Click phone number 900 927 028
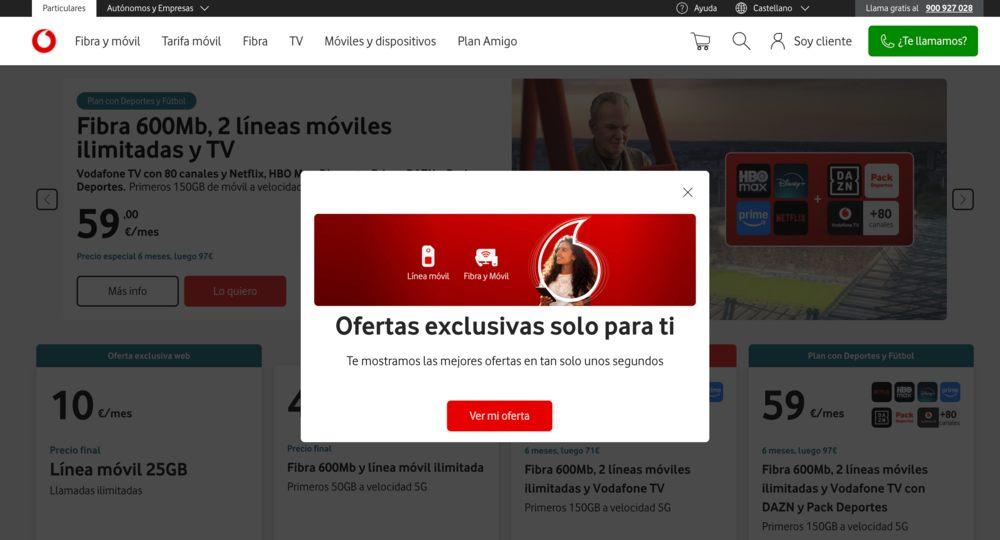 point(949,8)
